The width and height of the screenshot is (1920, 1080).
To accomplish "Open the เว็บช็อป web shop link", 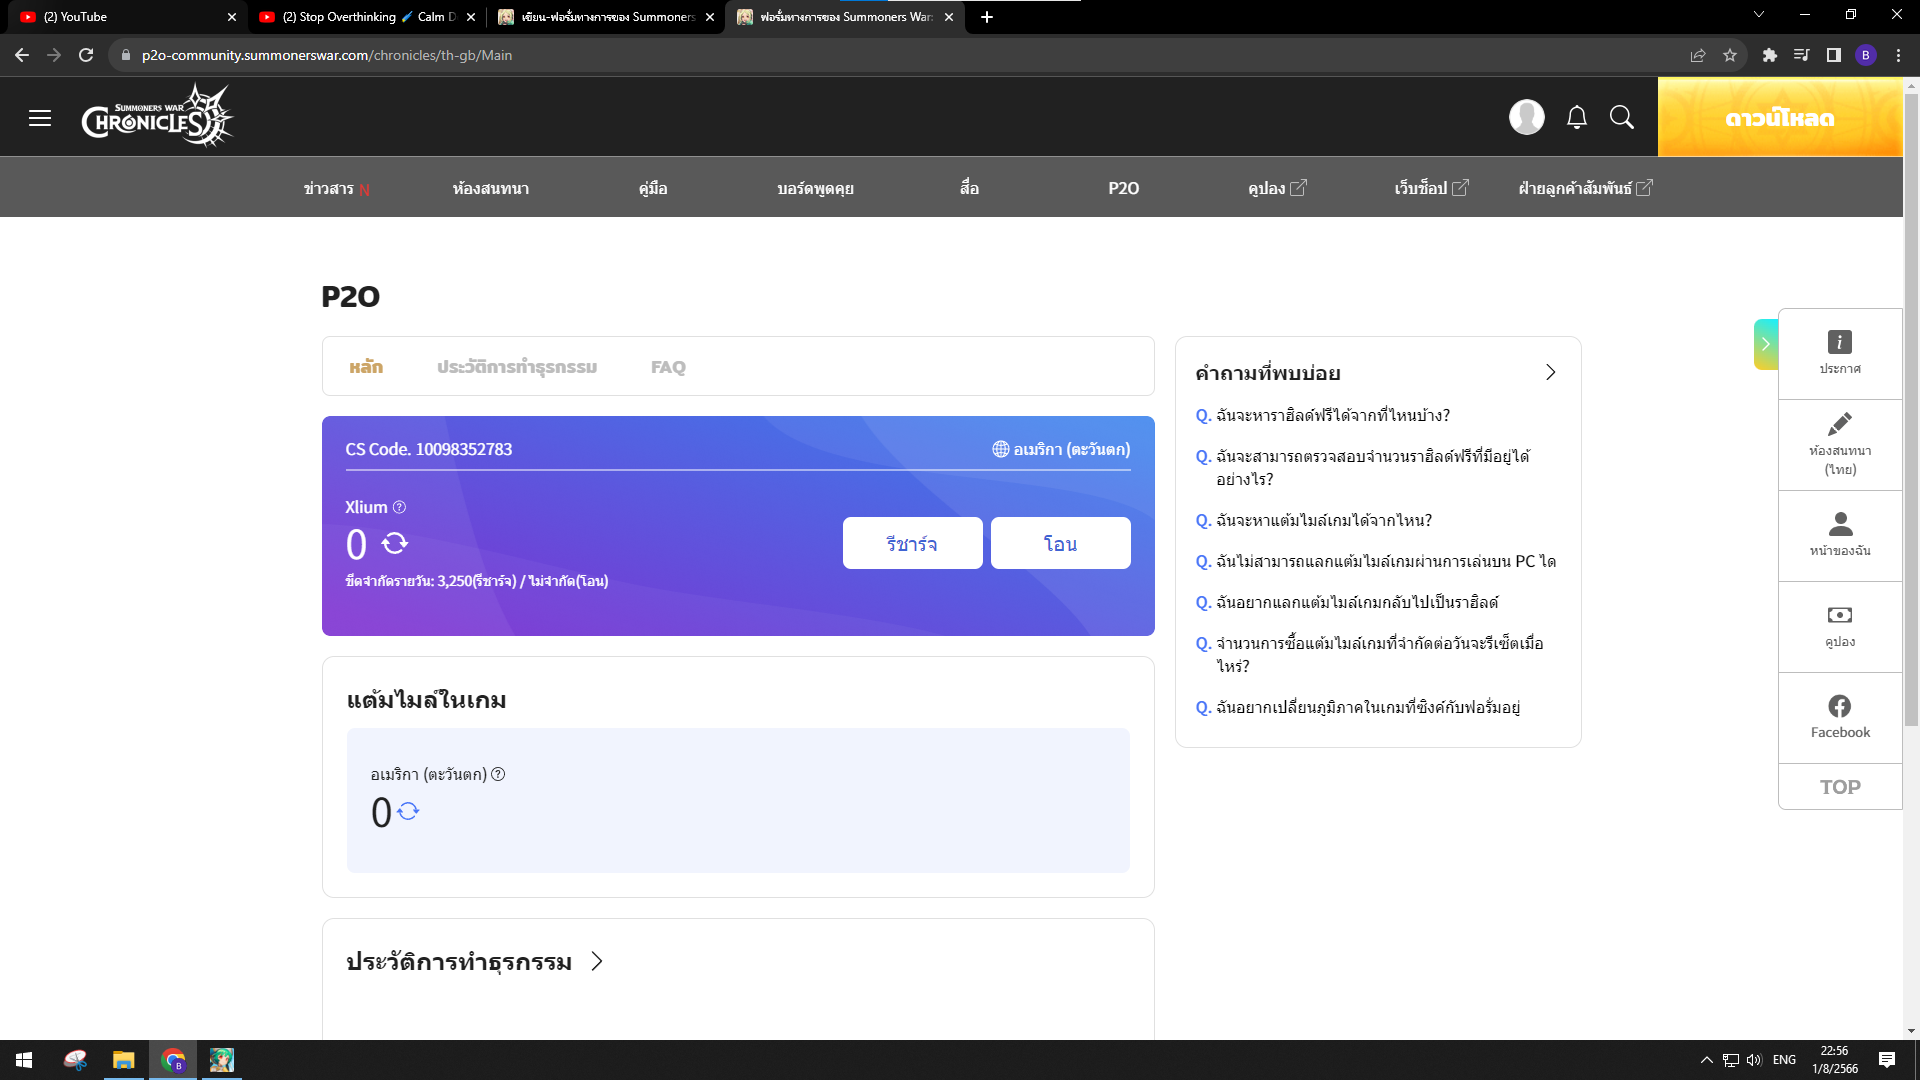I will coord(1431,188).
